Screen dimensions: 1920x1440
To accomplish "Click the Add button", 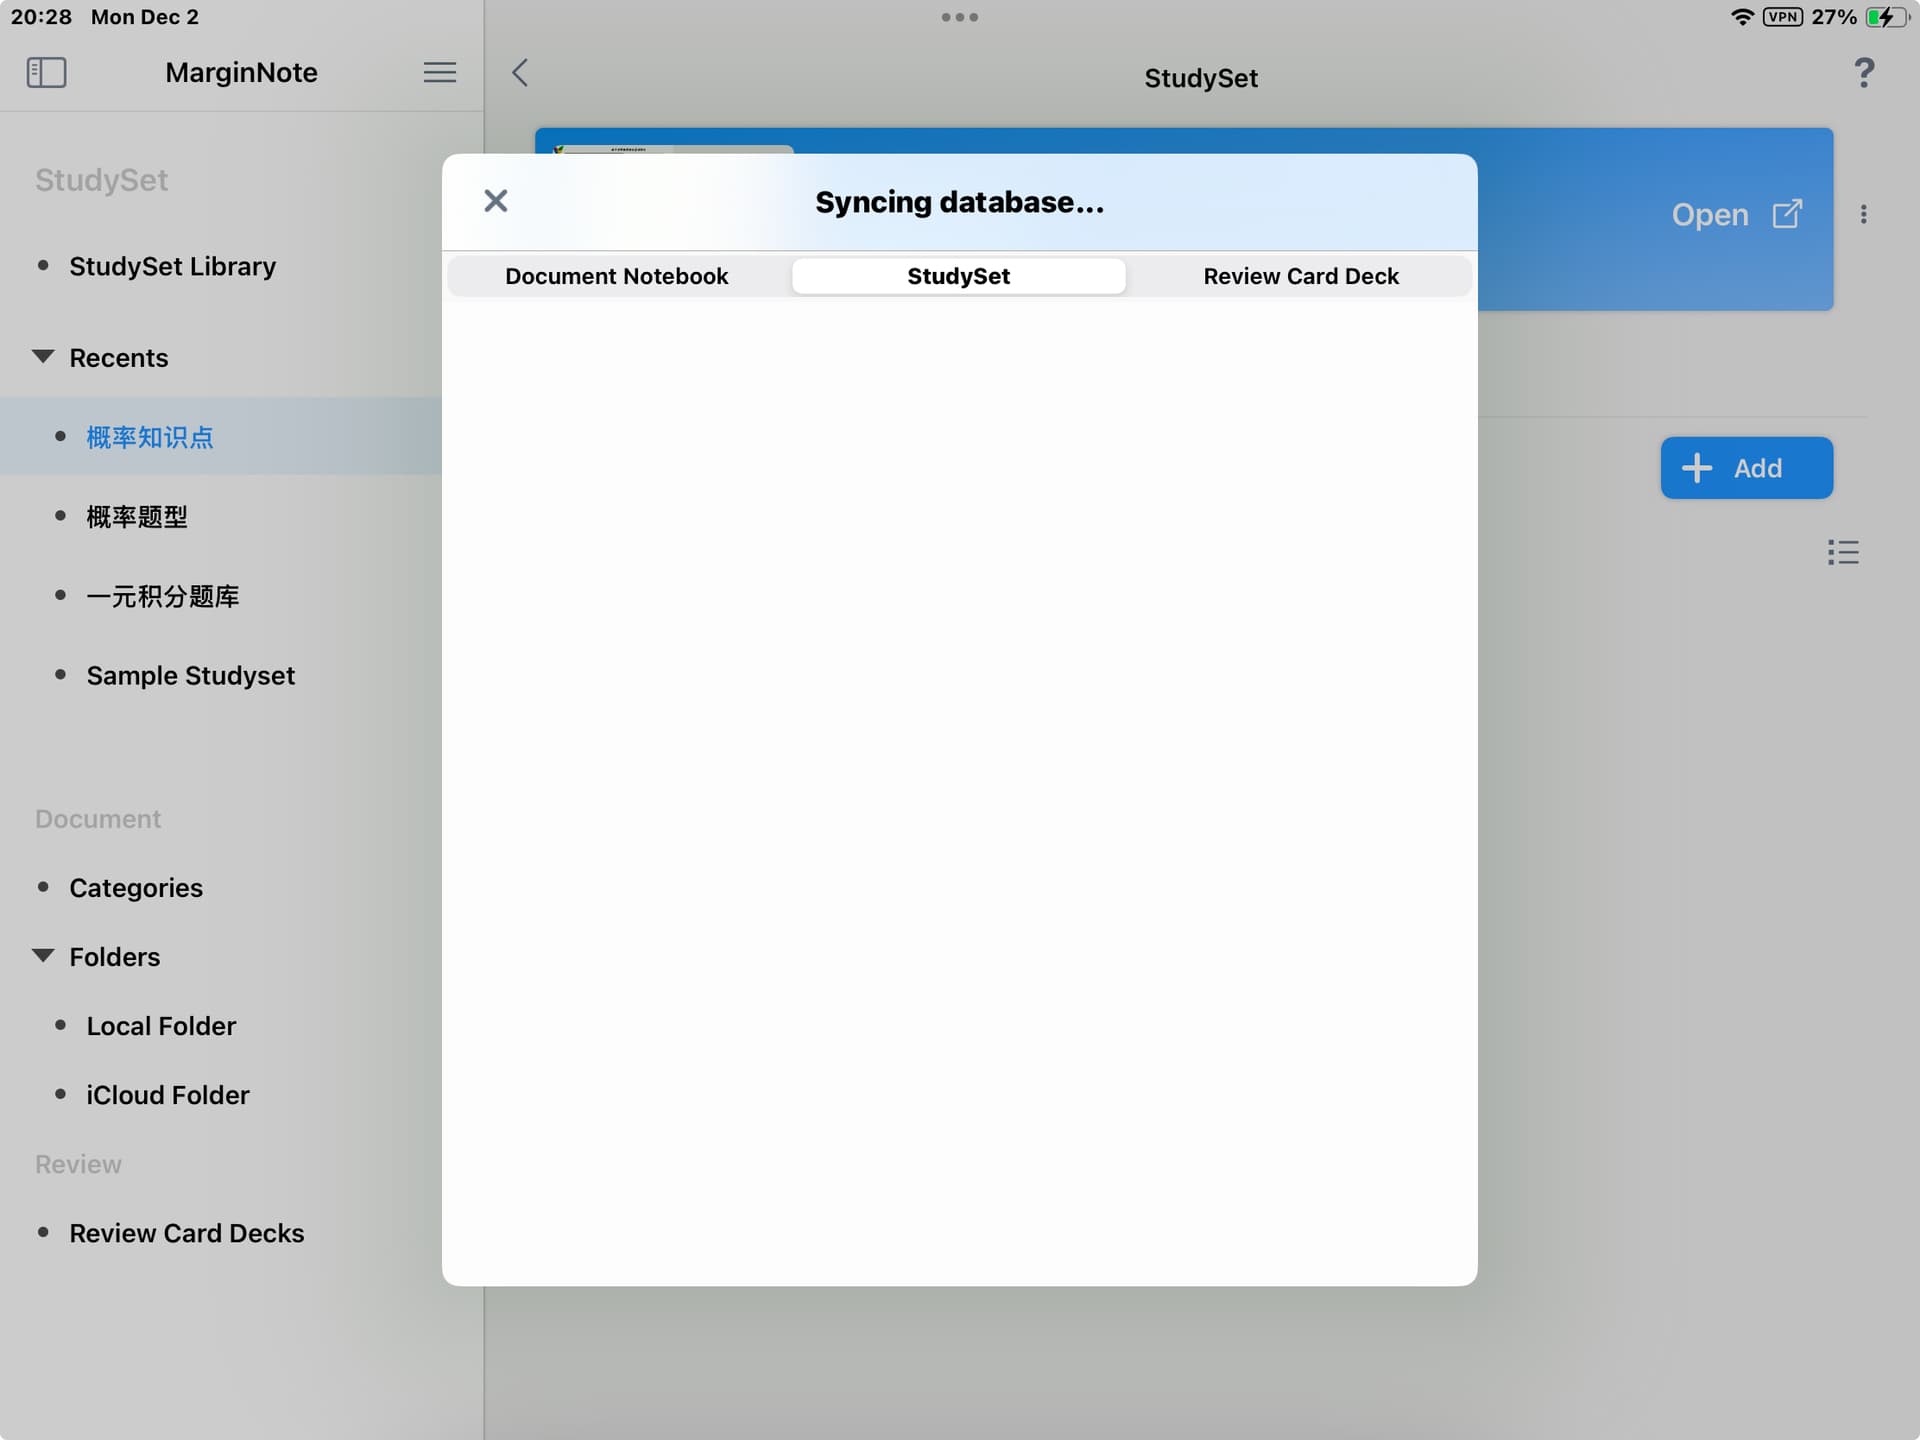I will pos(1746,468).
